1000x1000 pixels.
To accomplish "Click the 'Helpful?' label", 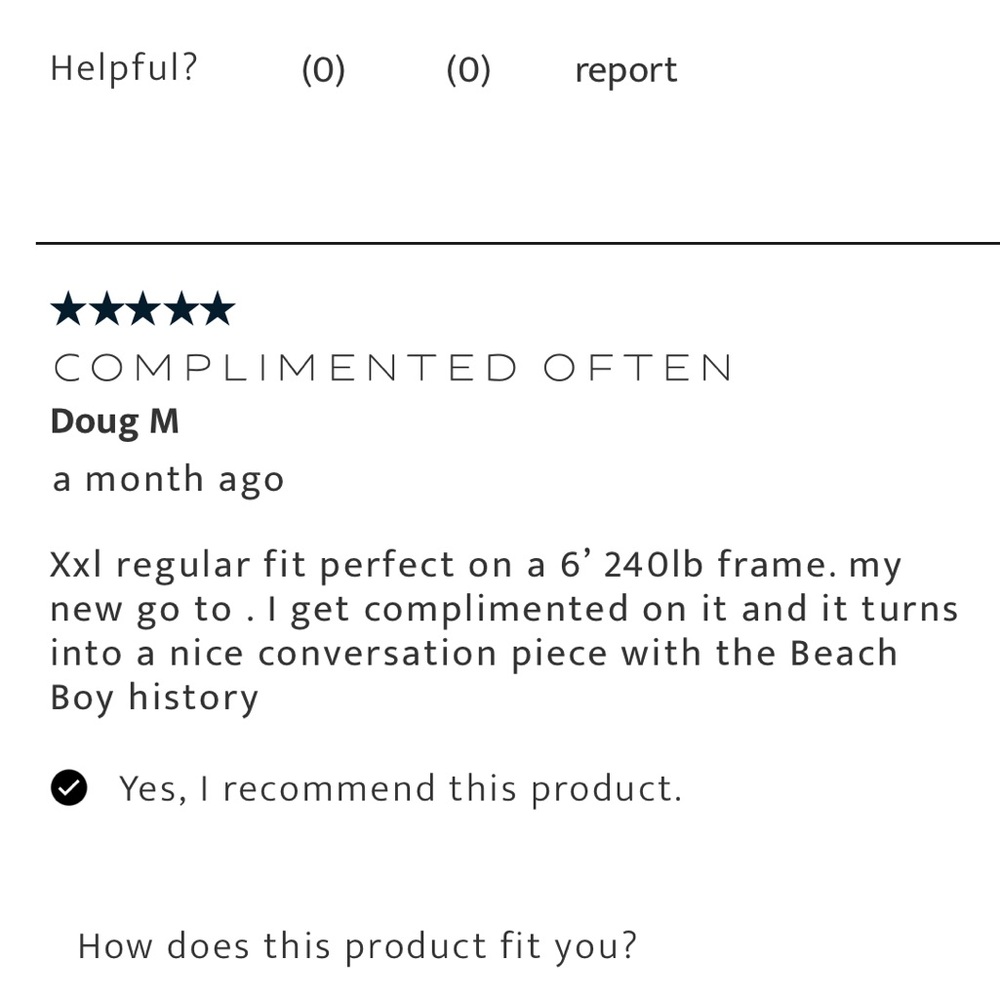I will point(124,68).
